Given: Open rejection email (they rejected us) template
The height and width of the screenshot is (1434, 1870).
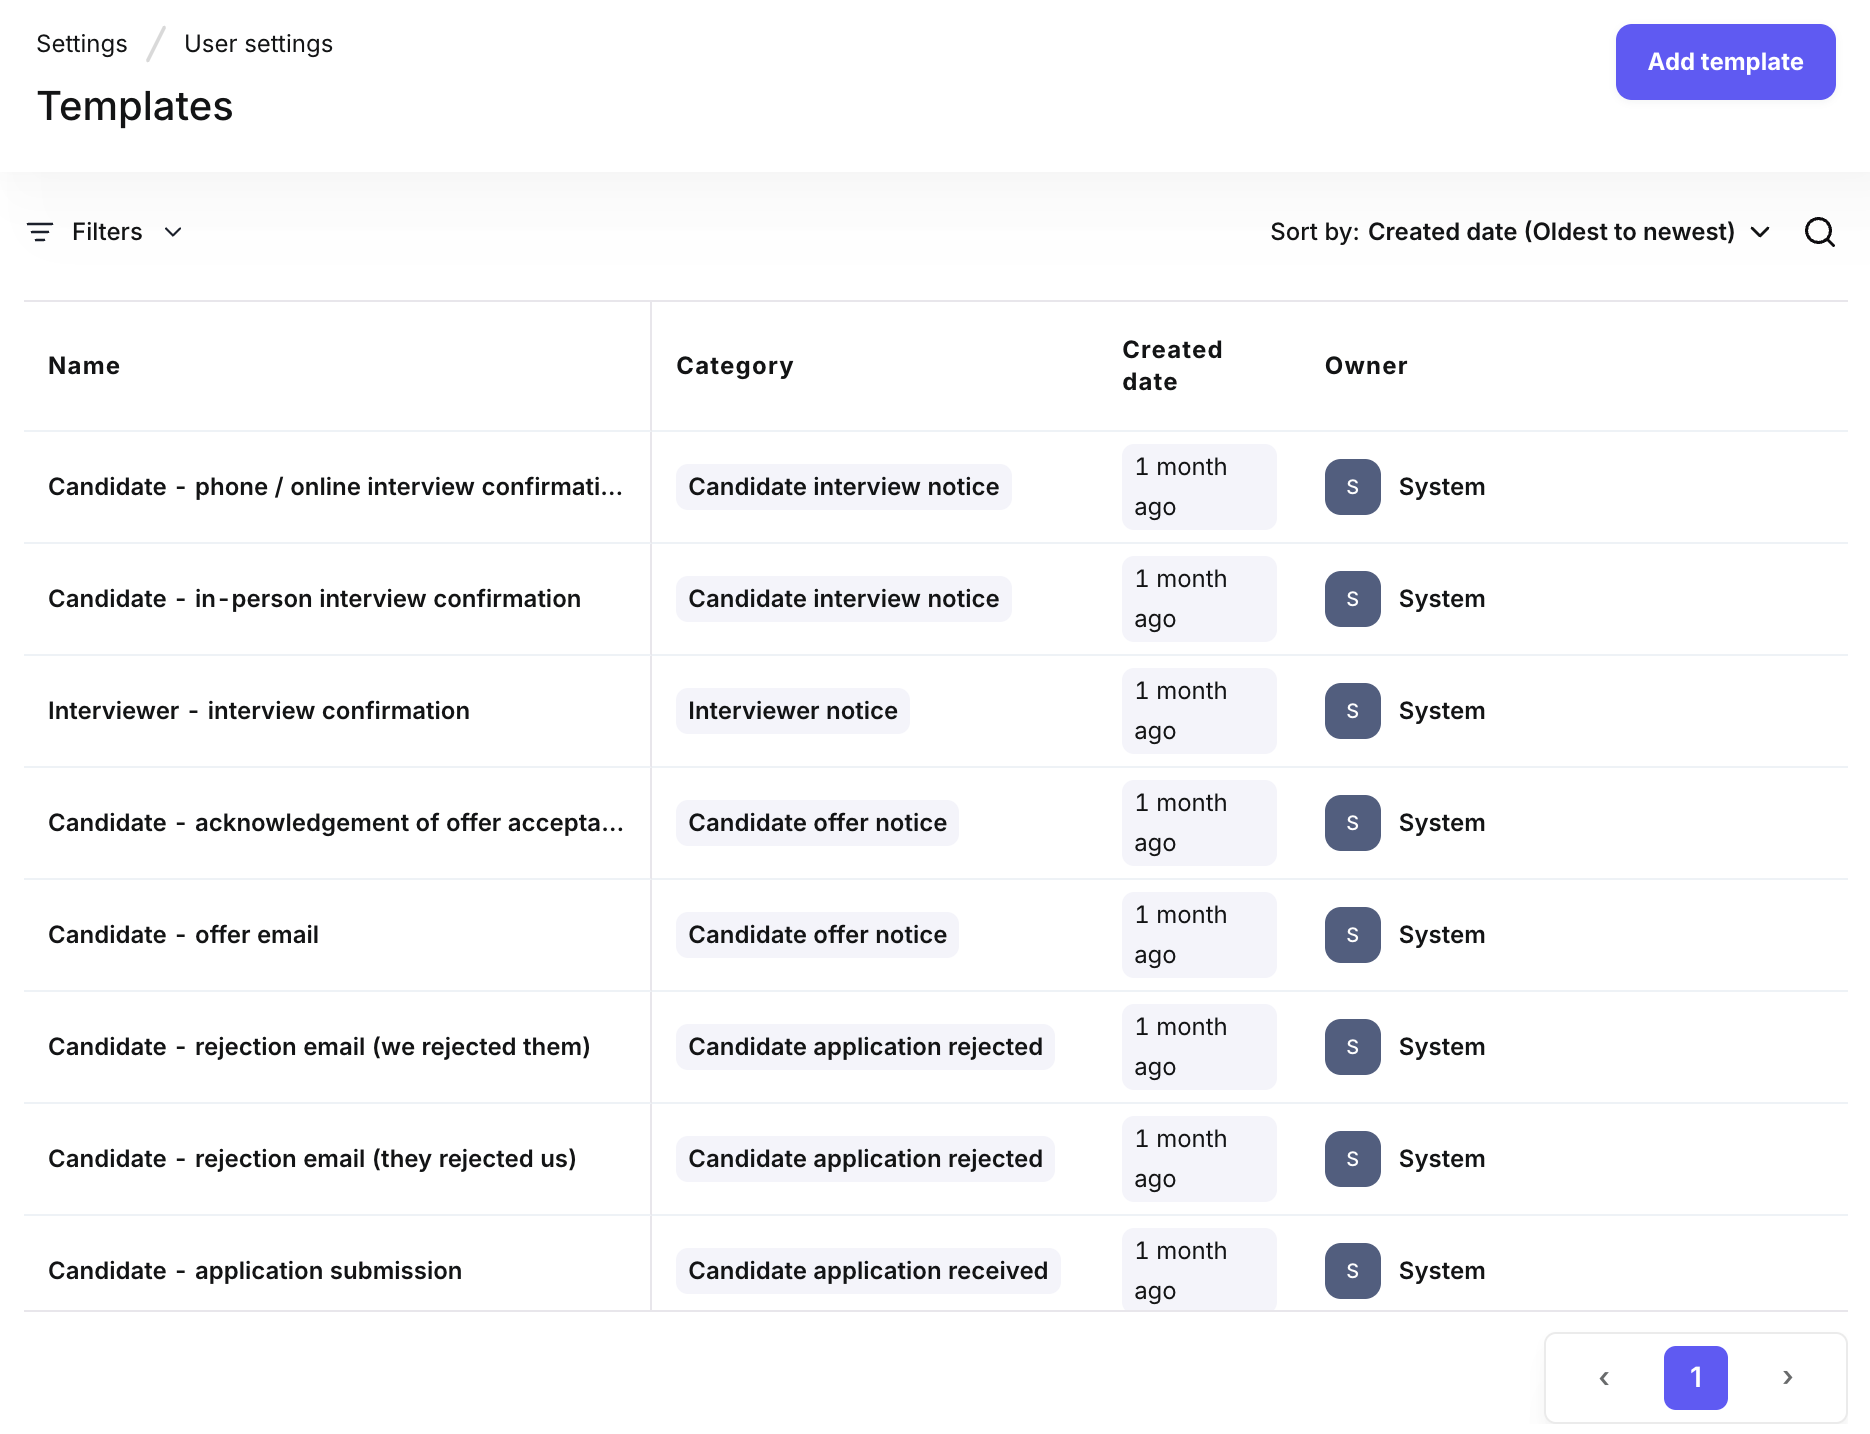Looking at the screenshot, I should [x=312, y=1159].
